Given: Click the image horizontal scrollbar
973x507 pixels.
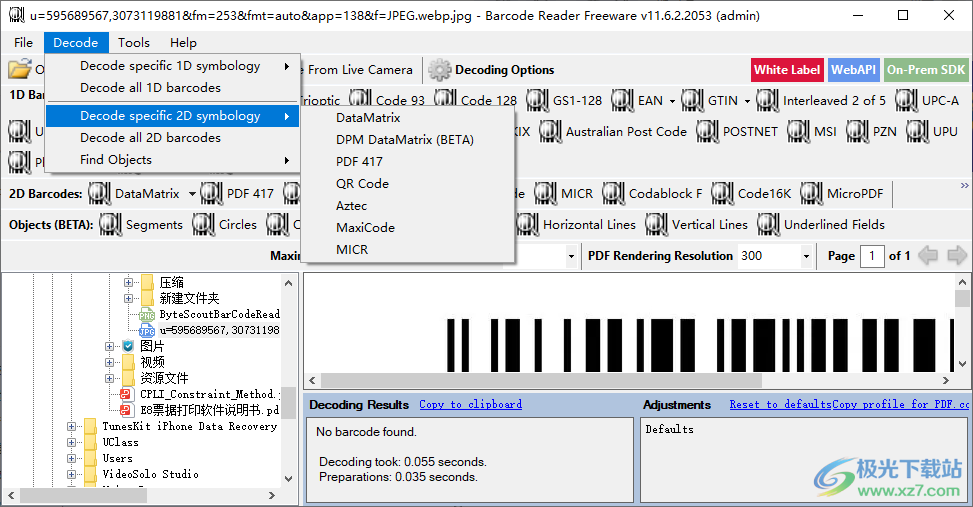Looking at the screenshot, I should [x=541, y=380].
